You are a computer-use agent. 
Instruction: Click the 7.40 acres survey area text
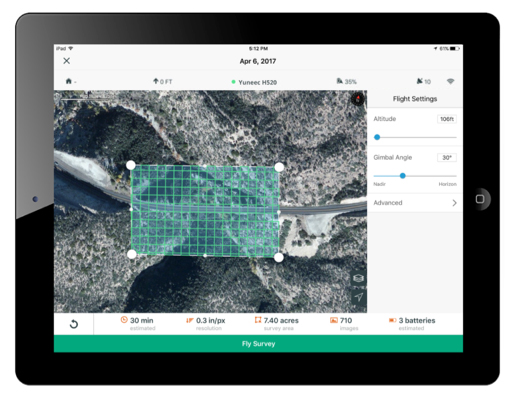(281, 320)
